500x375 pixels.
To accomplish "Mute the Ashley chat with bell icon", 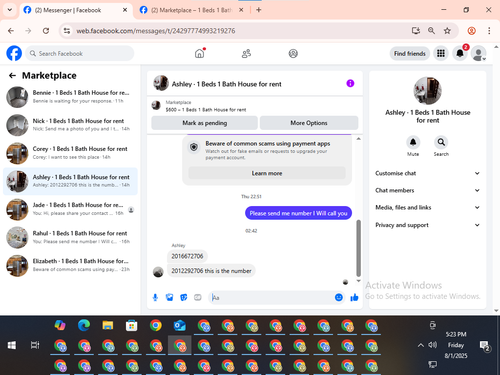I will pos(413,142).
